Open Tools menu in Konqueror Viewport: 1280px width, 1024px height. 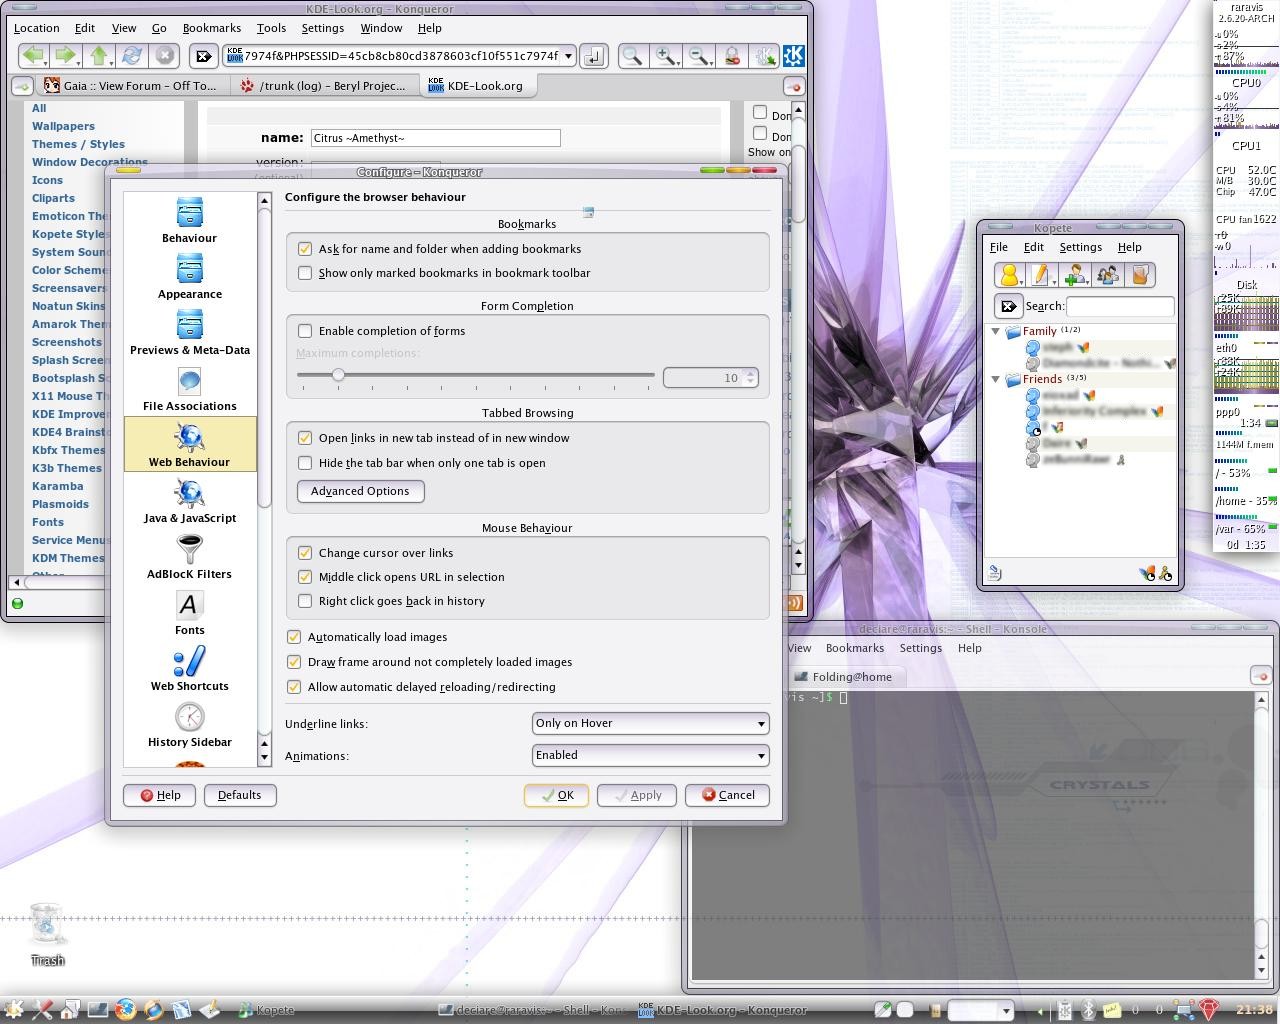coord(271,28)
